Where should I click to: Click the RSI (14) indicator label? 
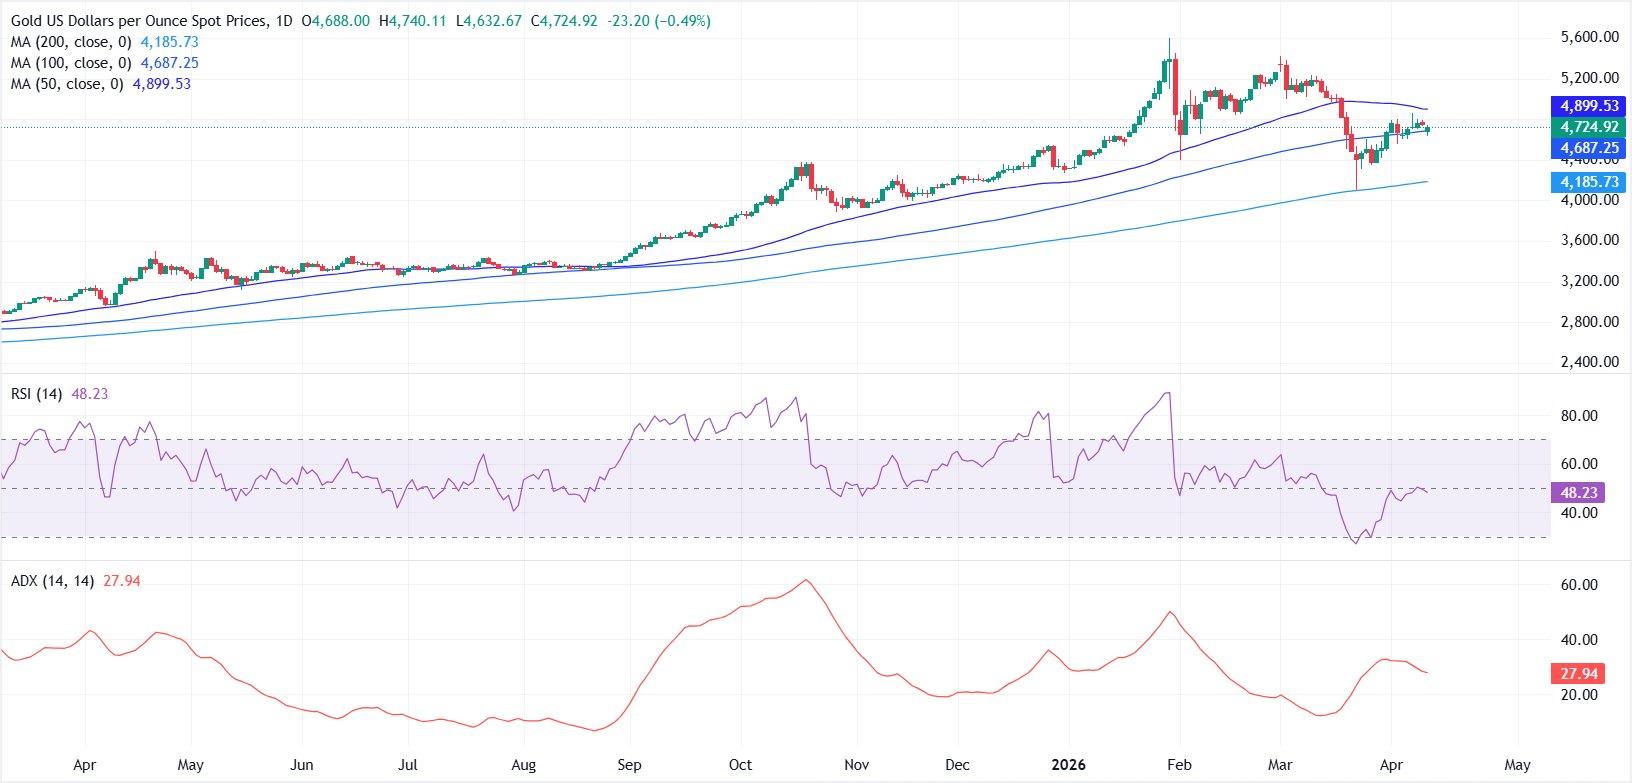(x=37, y=394)
